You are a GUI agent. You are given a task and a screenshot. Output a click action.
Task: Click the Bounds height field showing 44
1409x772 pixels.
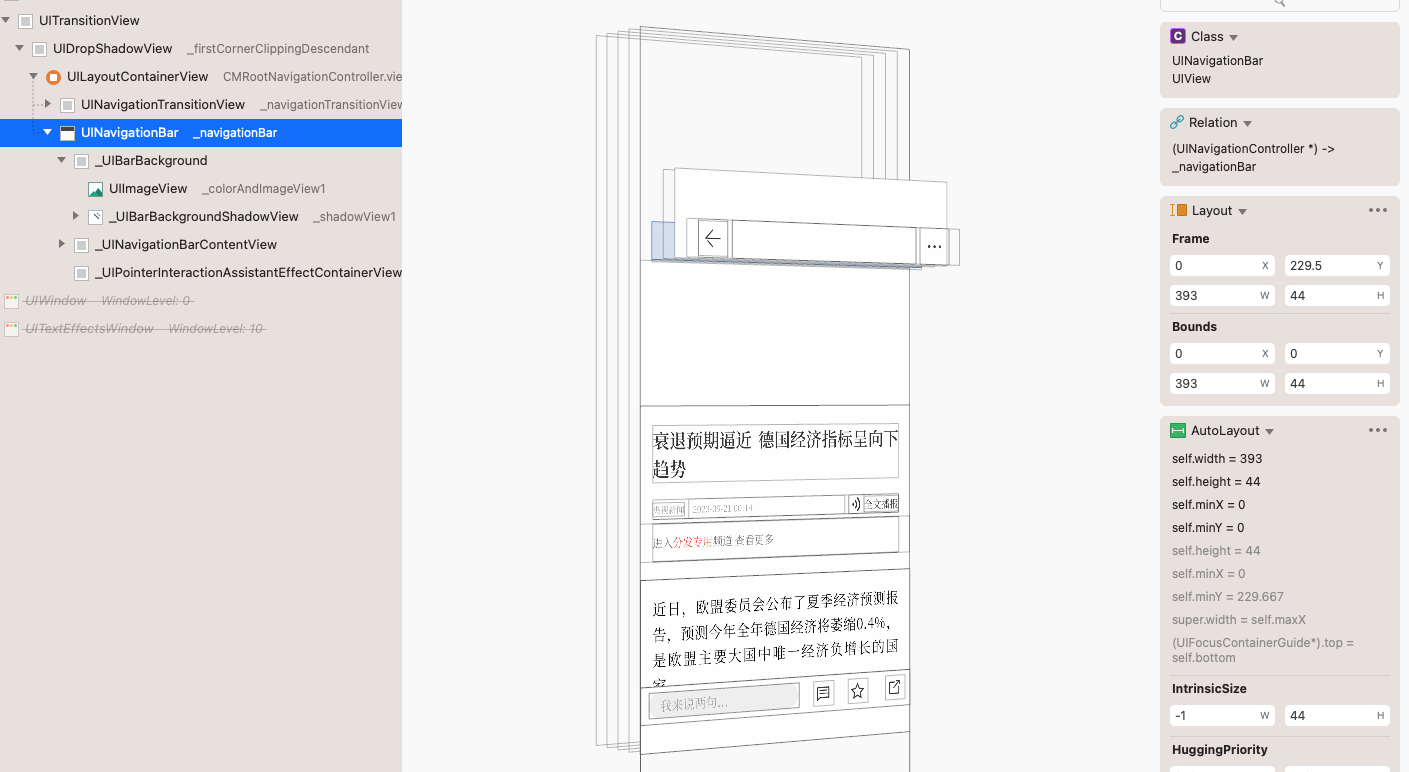click(1337, 383)
